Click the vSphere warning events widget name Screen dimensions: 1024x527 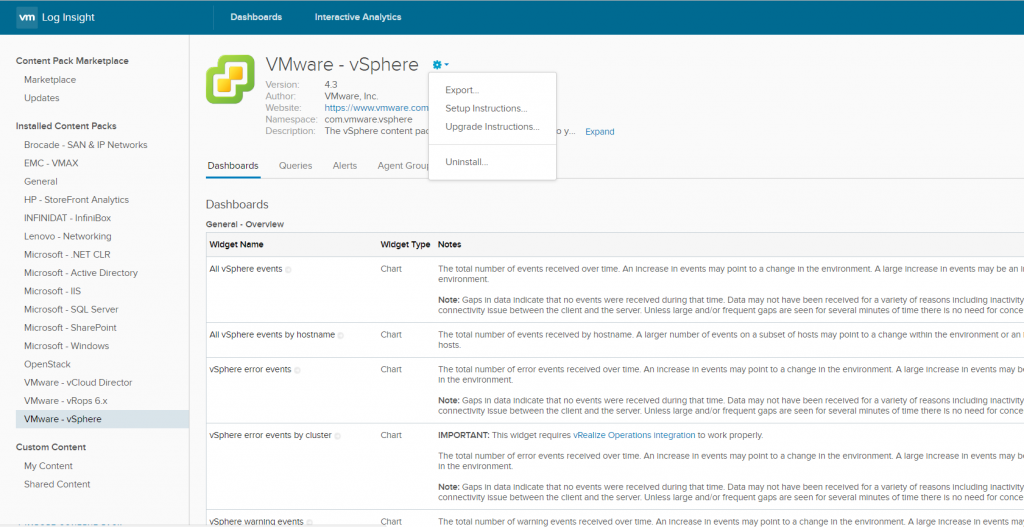[256, 522]
